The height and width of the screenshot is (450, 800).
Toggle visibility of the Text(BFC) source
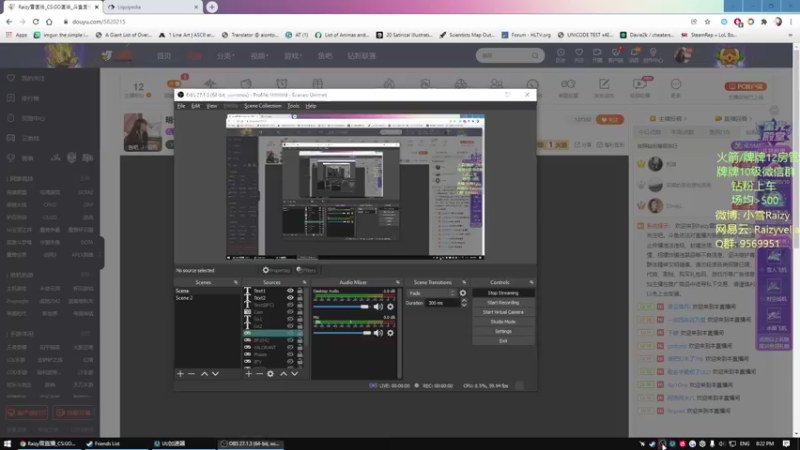pos(290,305)
